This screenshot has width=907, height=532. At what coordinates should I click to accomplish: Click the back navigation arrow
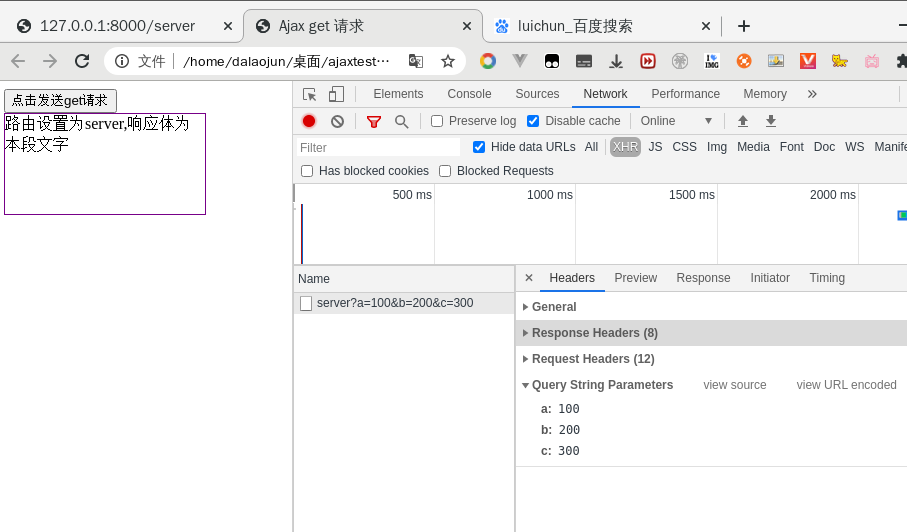(18, 61)
